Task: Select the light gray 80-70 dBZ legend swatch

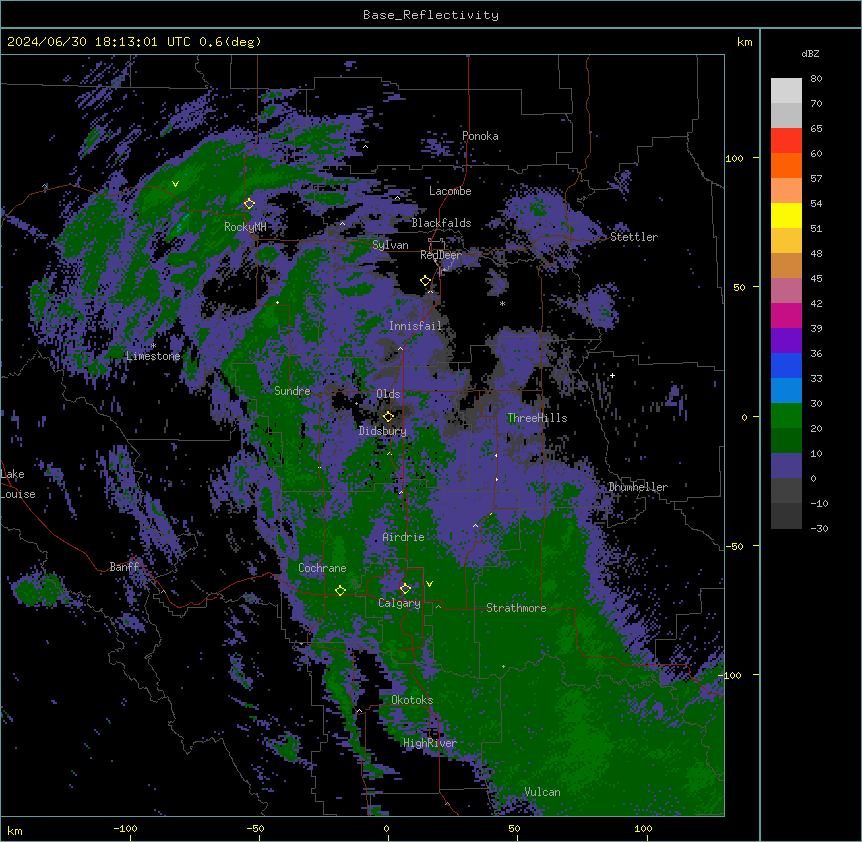Action: click(786, 90)
